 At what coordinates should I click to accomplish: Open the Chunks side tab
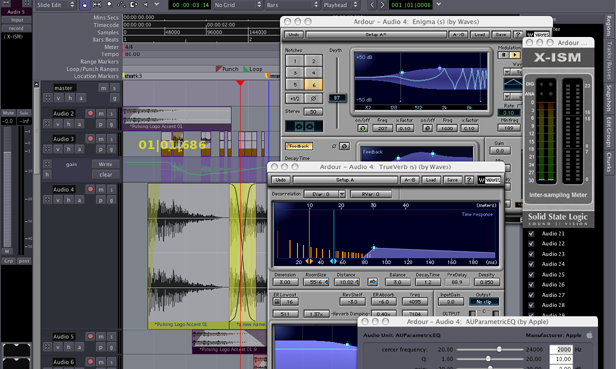point(609,162)
